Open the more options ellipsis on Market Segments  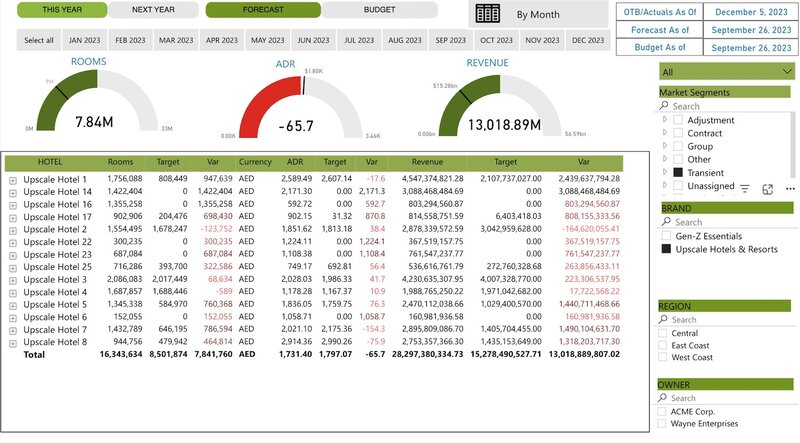coord(790,189)
